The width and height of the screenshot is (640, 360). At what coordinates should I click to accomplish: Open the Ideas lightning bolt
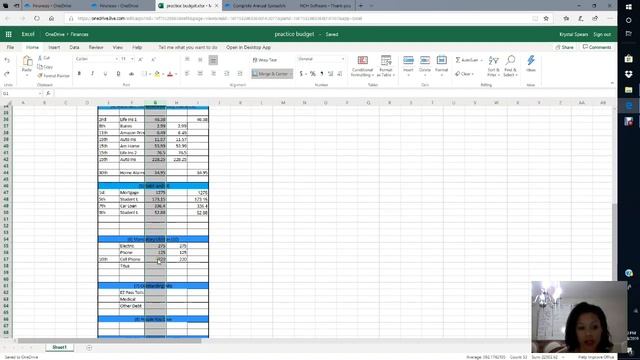tap(531, 64)
